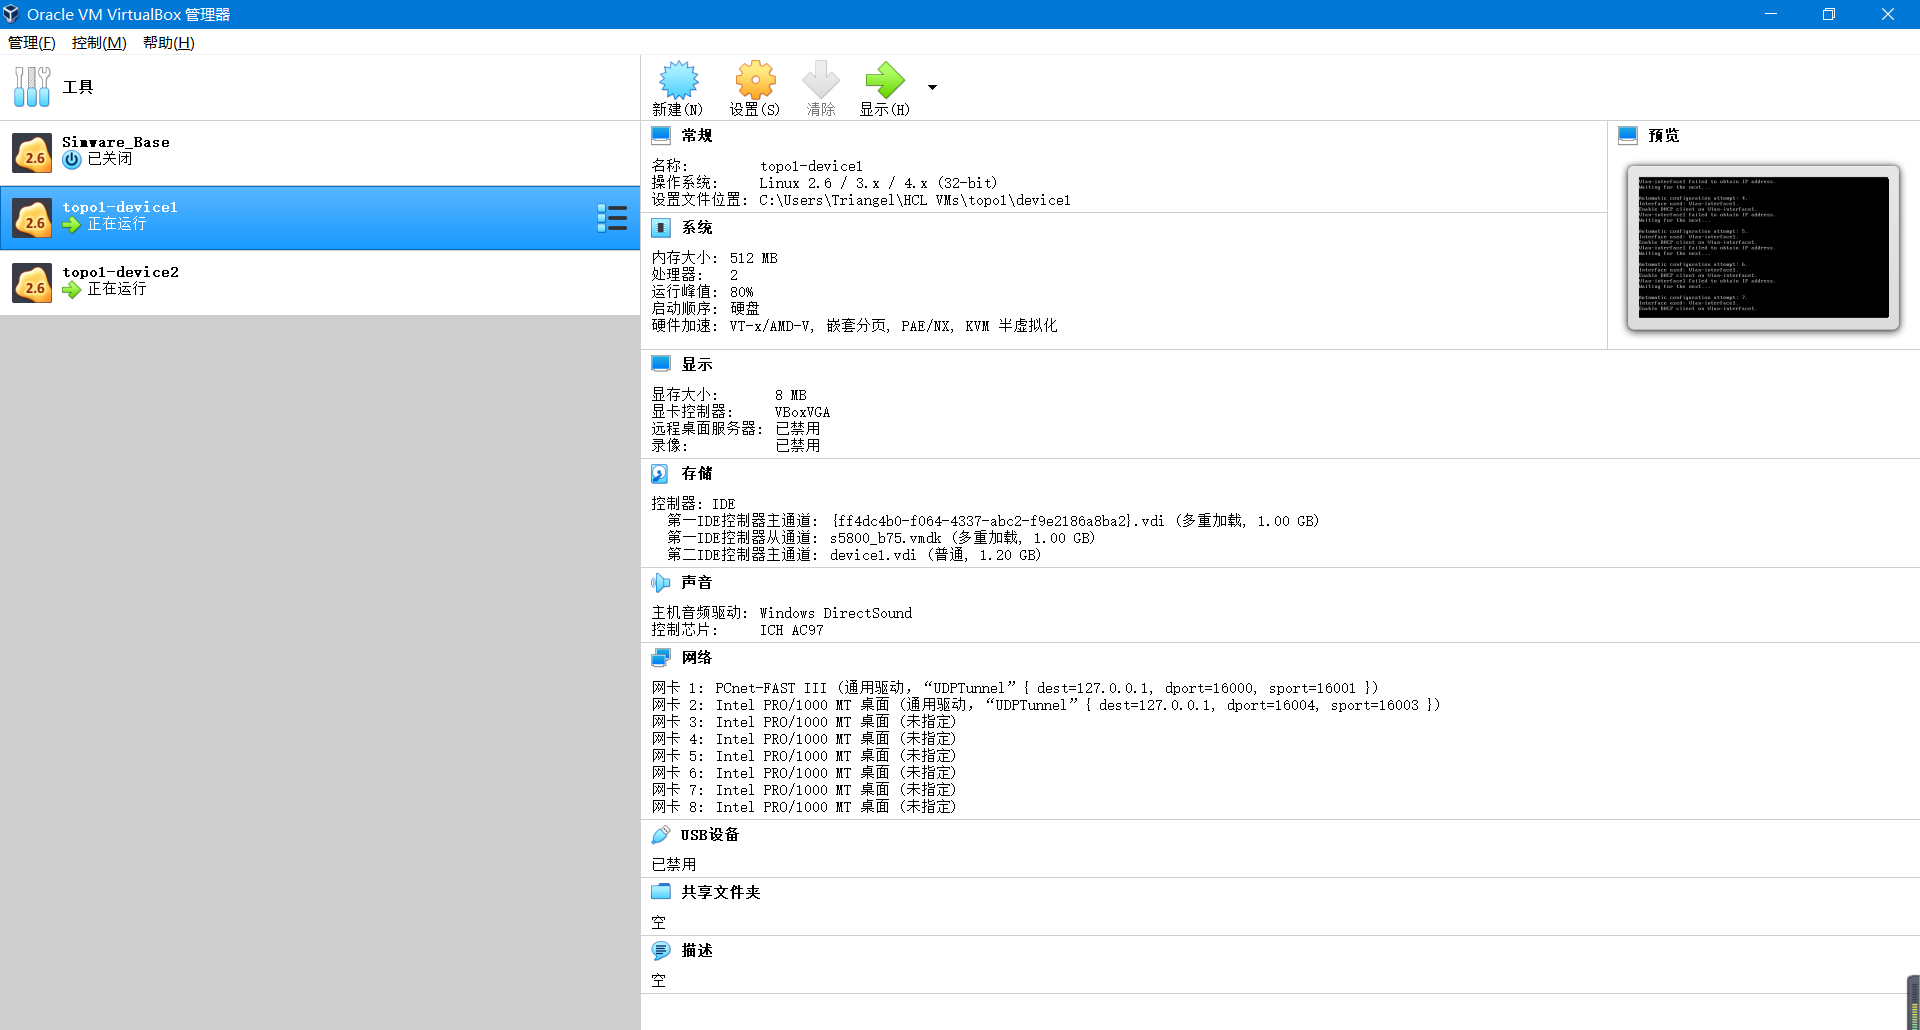Click the 显示 details section heading
Viewport: 1920px width, 1030px height.
[697, 365]
